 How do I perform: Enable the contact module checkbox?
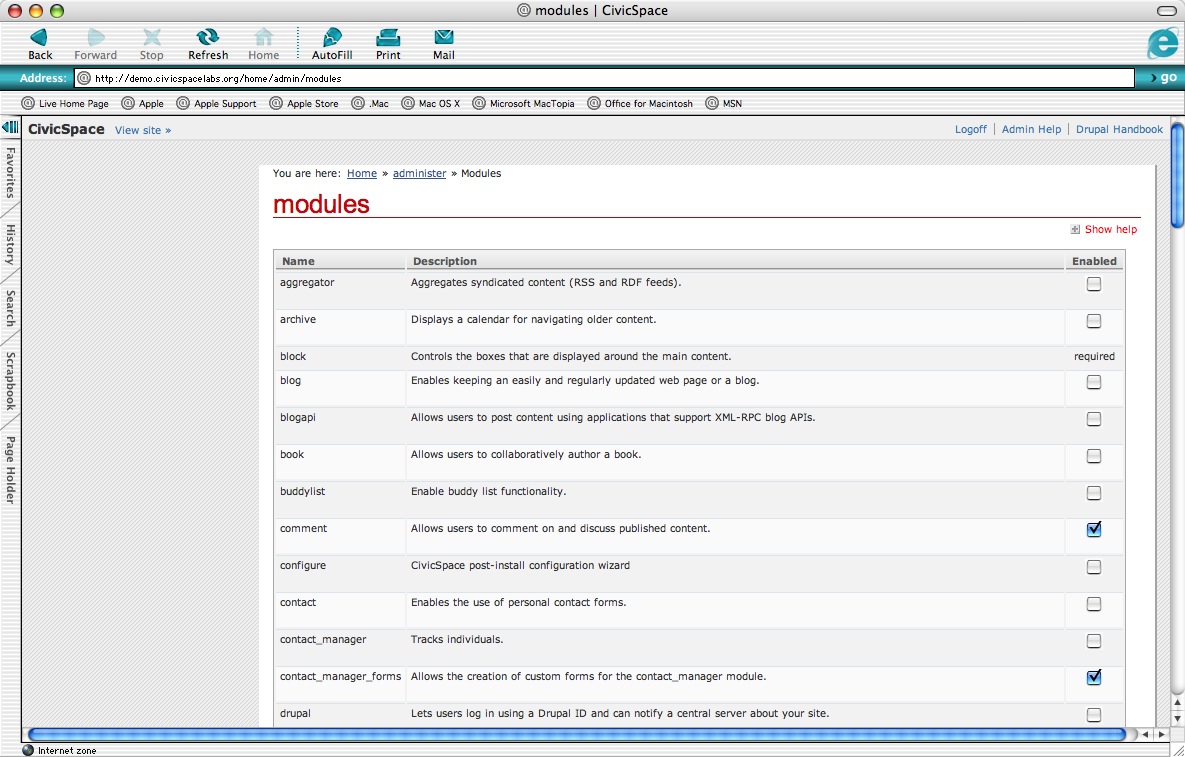coord(1094,604)
